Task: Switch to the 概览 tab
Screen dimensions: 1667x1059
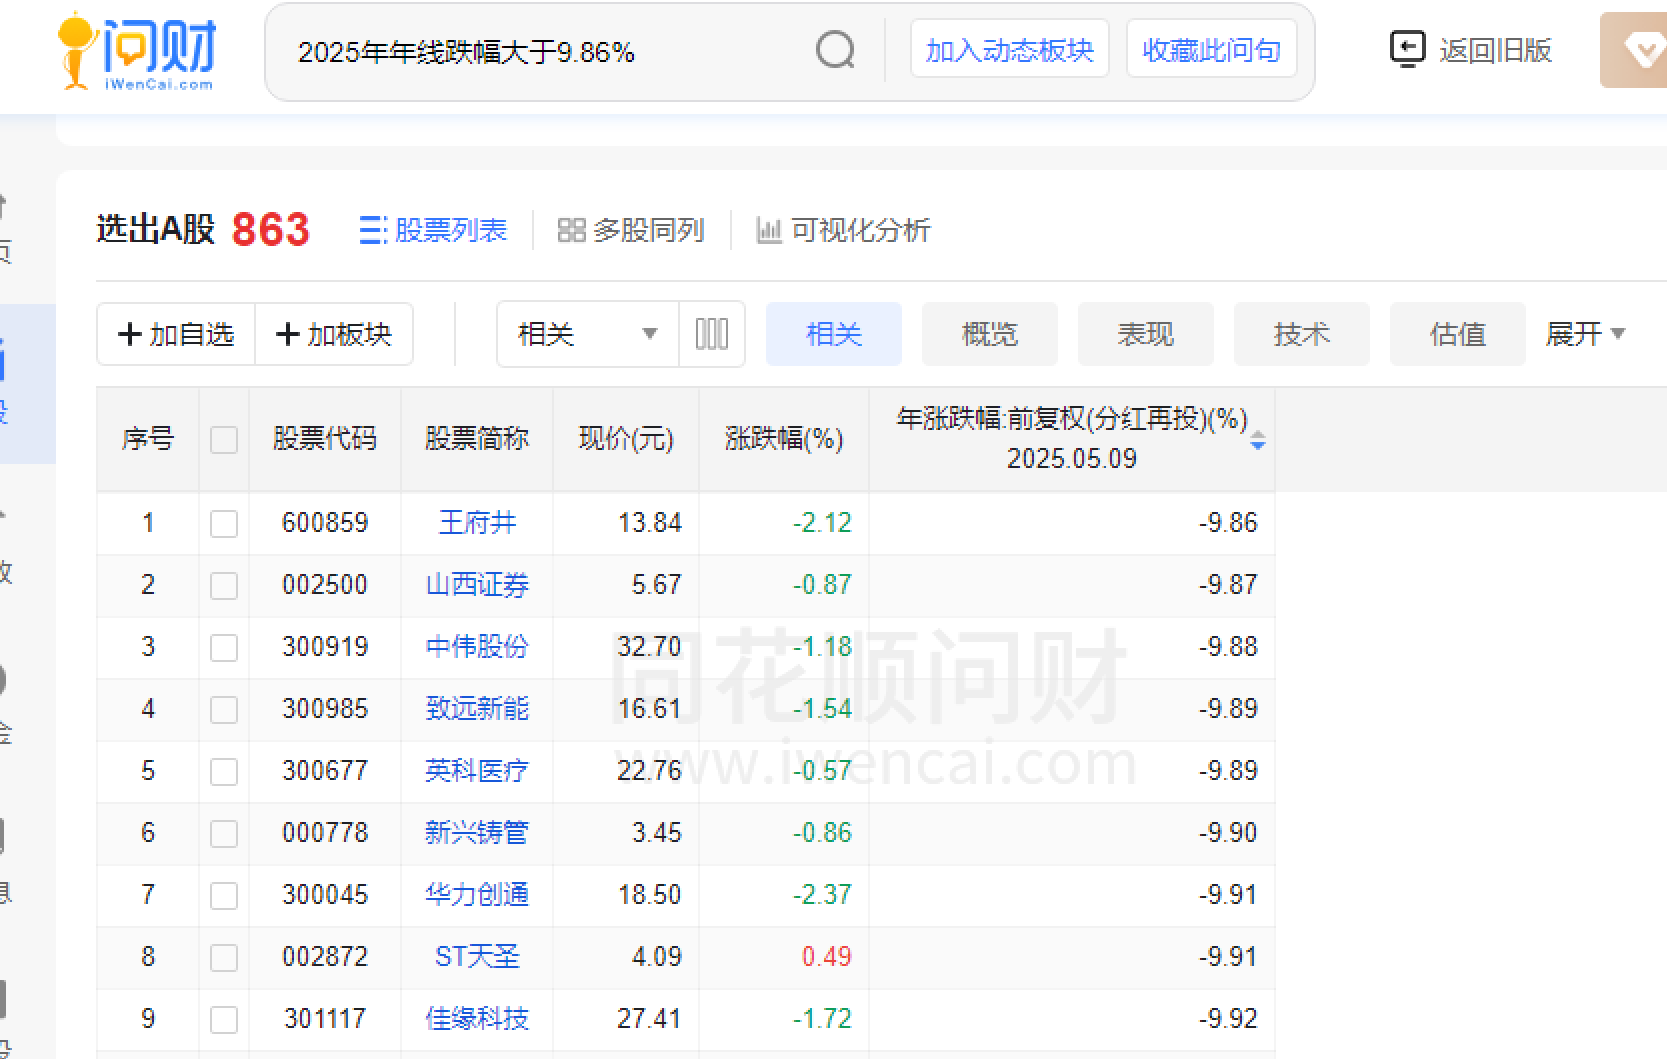Action: click(990, 334)
